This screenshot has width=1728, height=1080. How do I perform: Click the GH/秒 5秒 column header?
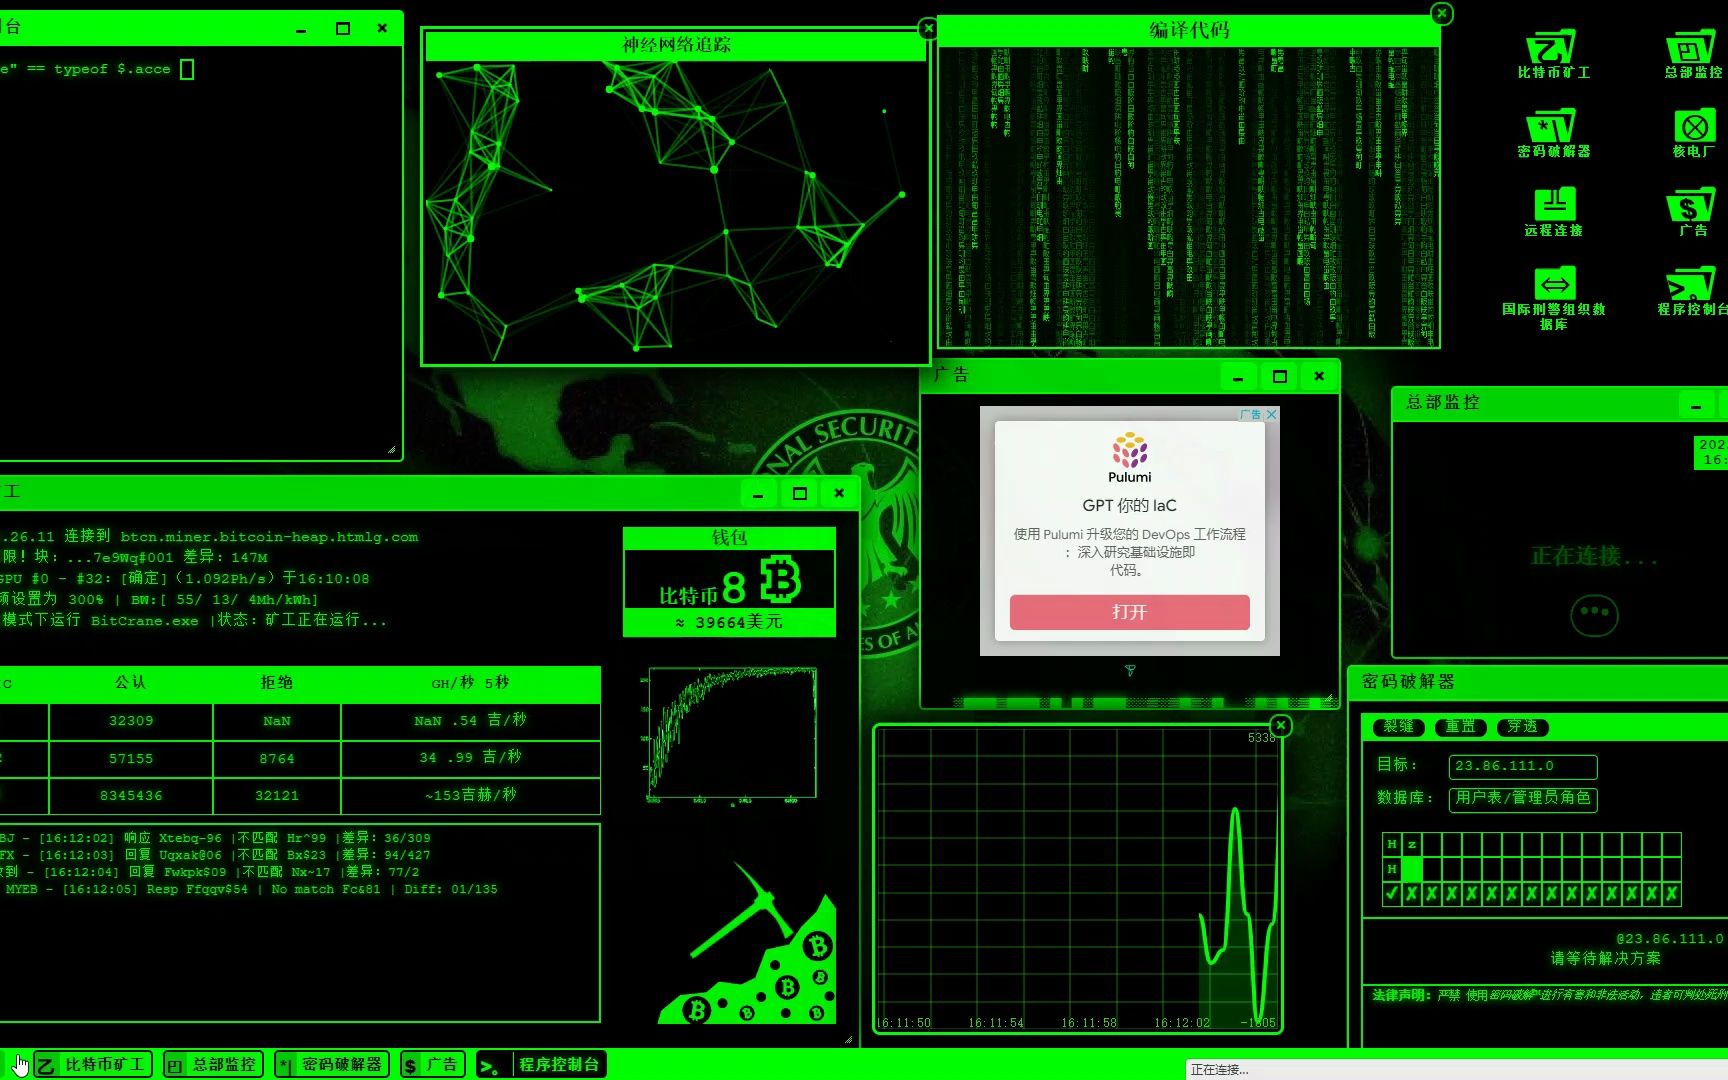point(470,683)
